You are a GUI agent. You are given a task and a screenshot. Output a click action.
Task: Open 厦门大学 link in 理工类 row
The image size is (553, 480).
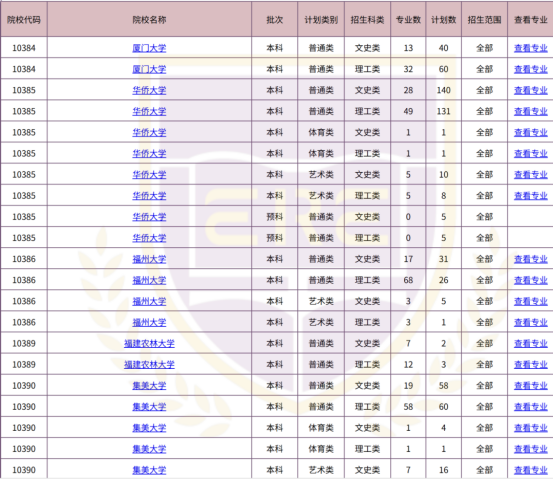(149, 69)
